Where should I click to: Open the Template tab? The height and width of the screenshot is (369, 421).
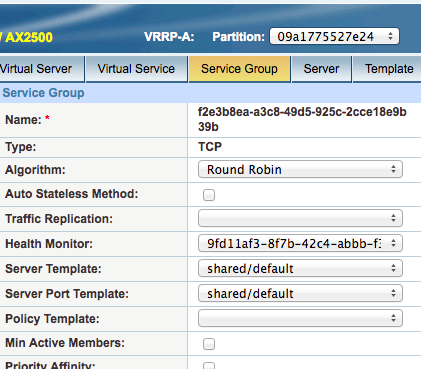(387, 69)
